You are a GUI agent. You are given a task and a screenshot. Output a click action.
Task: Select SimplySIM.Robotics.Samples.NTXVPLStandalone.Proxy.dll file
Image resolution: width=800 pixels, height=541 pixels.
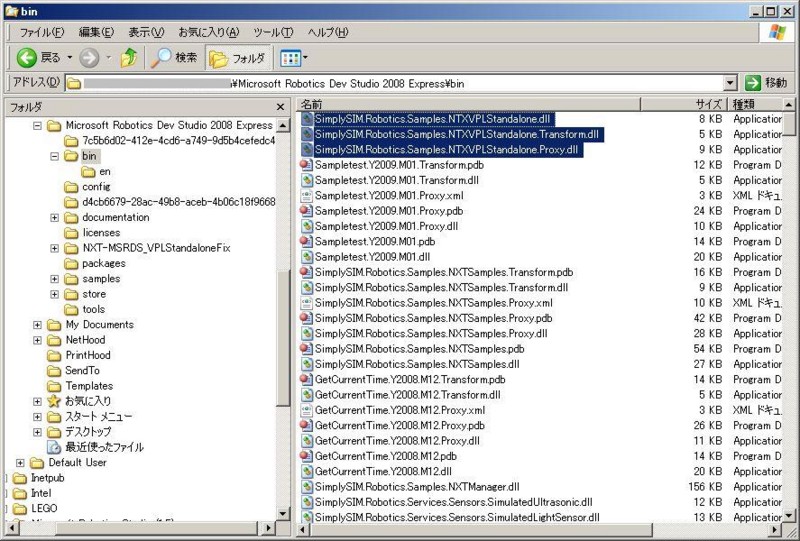coord(446,150)
